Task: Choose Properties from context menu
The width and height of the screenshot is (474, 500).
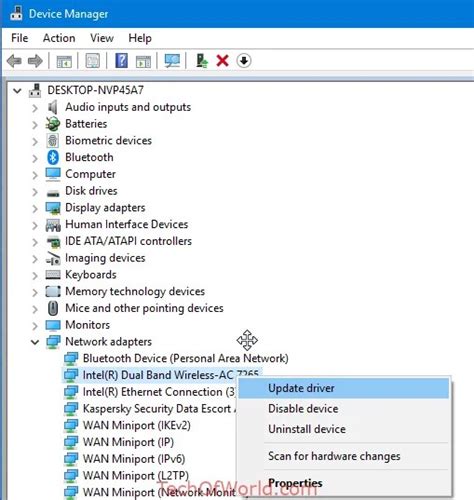Action: [344, 483]
